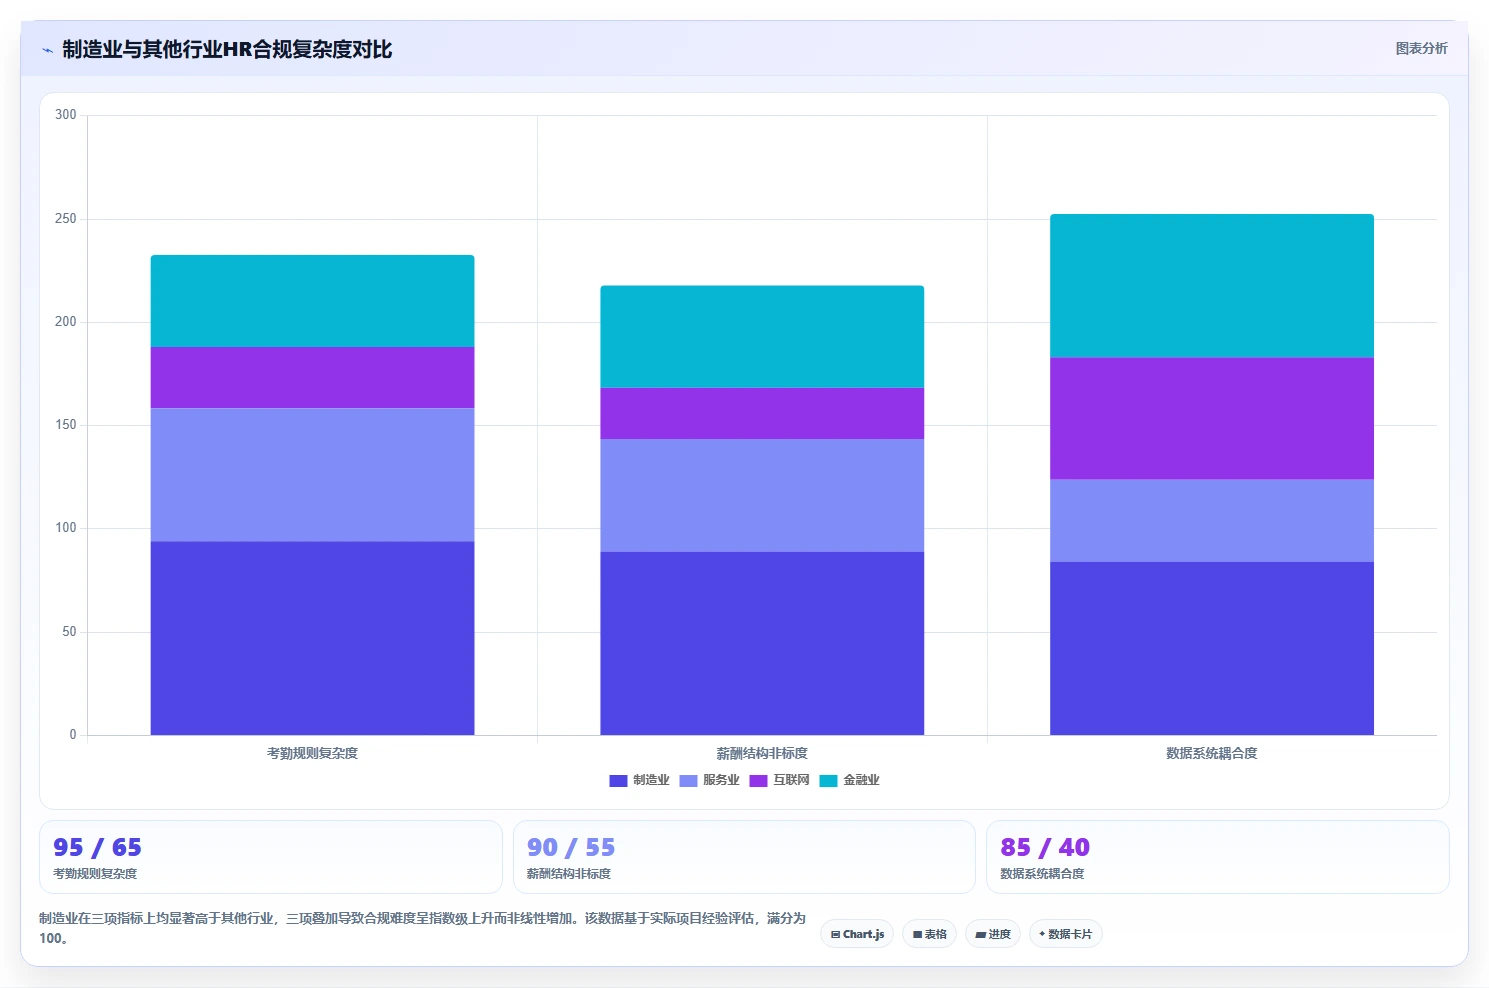Click y-axis tick label 250
1489x988 pixels.
pos(66,219)
